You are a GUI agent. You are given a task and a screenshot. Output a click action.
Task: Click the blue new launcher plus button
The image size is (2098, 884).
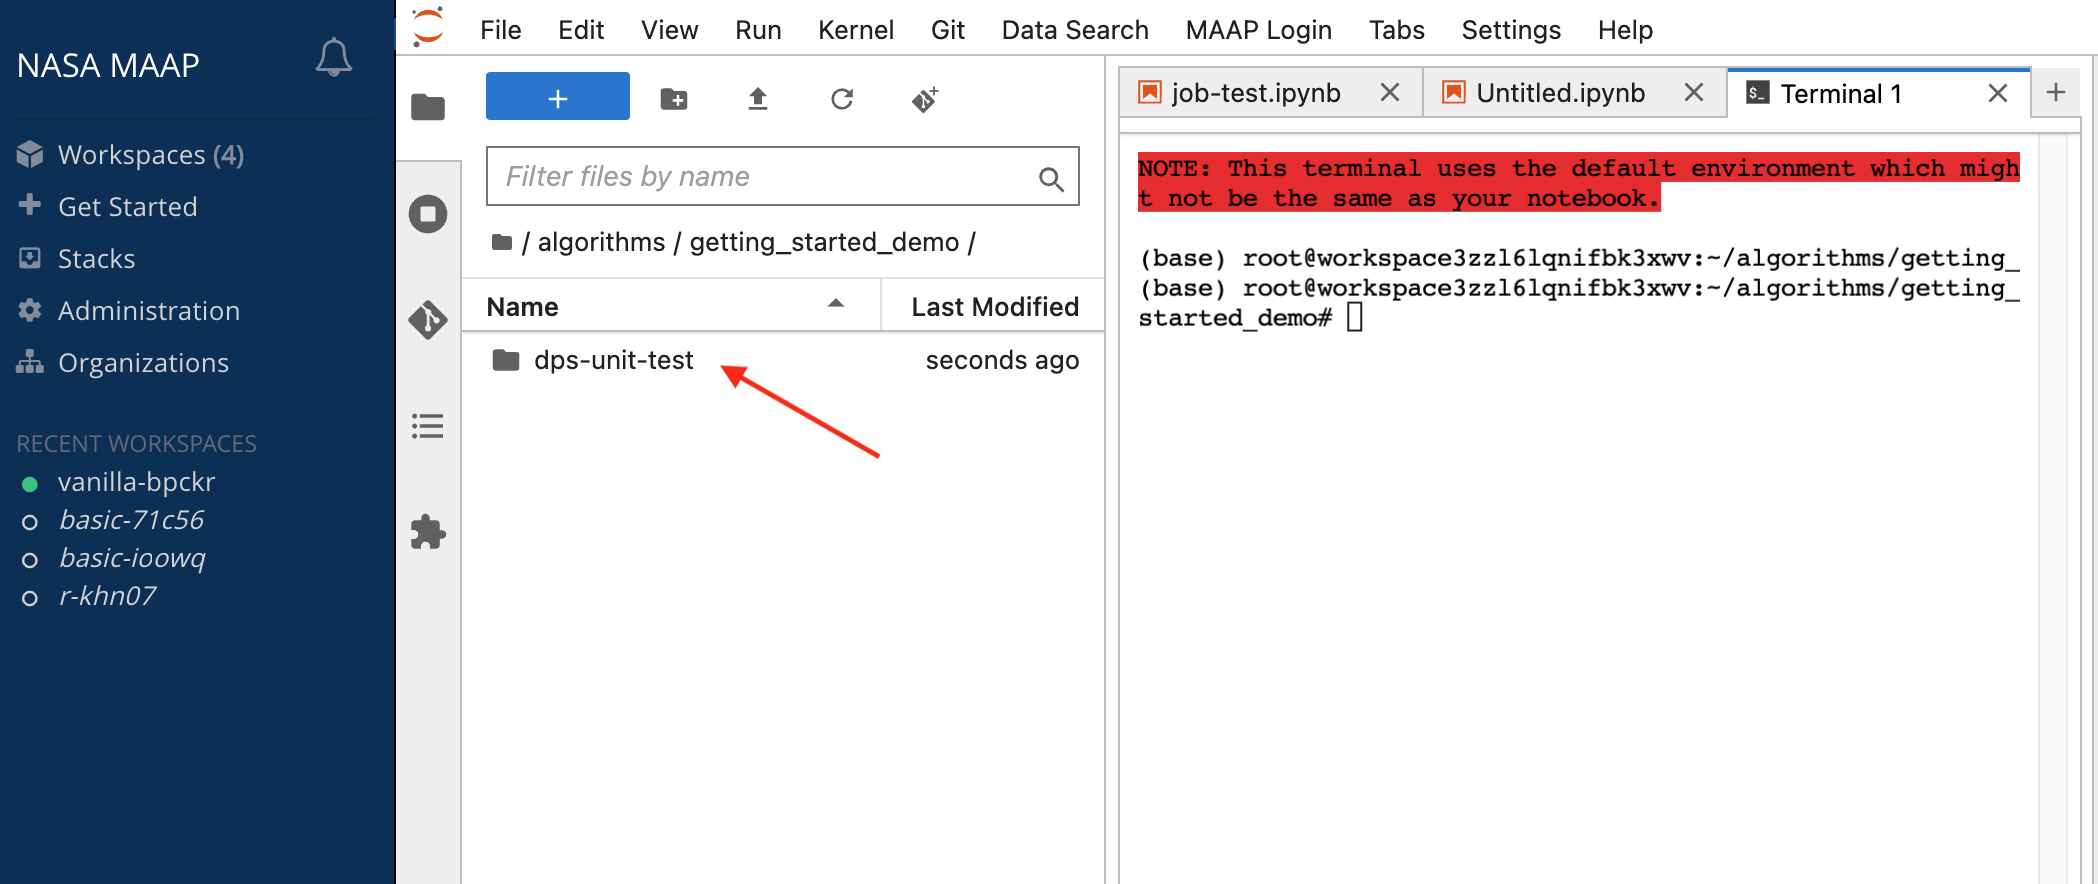tap(558, 97)
